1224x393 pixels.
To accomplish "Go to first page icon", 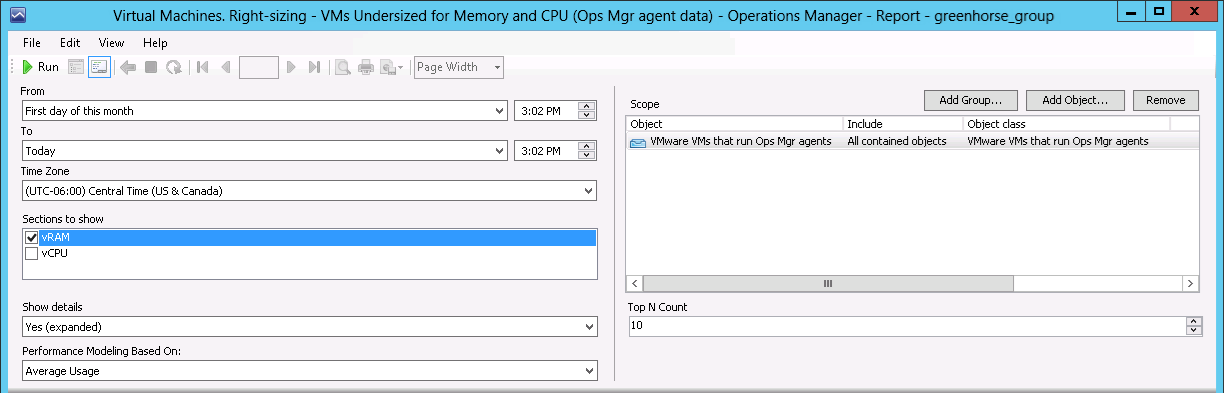I will point(202,67).
